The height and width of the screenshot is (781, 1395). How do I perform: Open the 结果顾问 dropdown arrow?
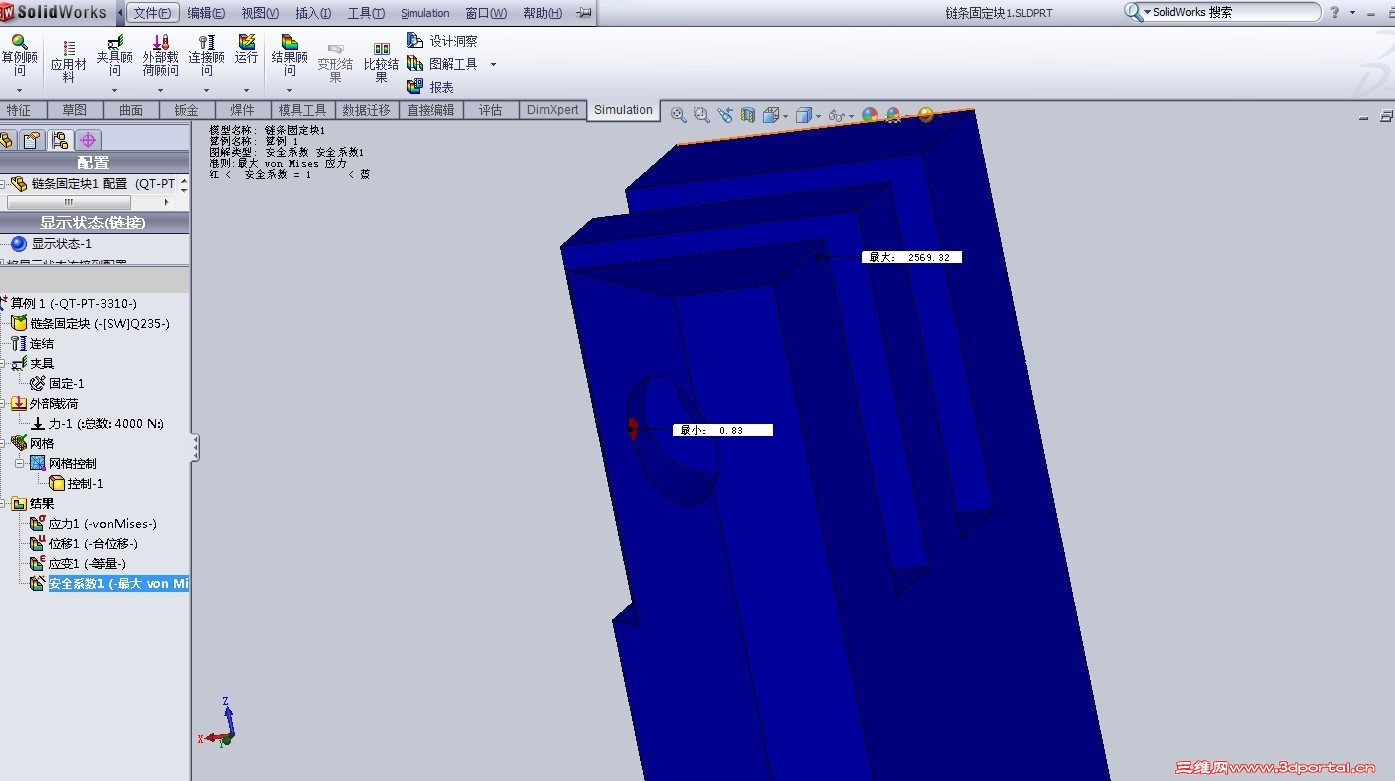pos(289,90)
